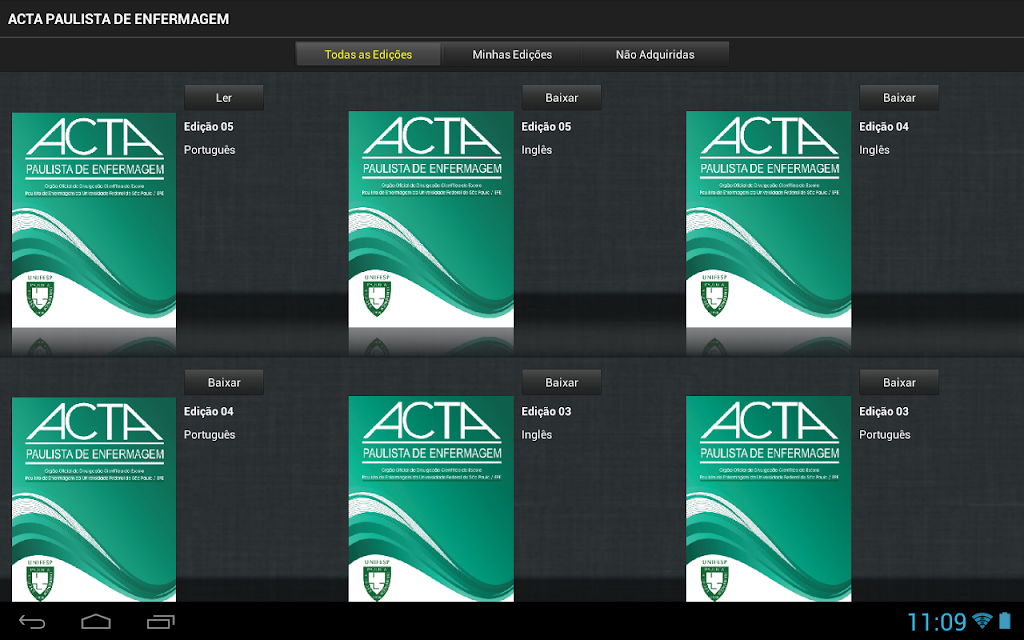Click Ler for Edição 05 Português

[224, 97]
